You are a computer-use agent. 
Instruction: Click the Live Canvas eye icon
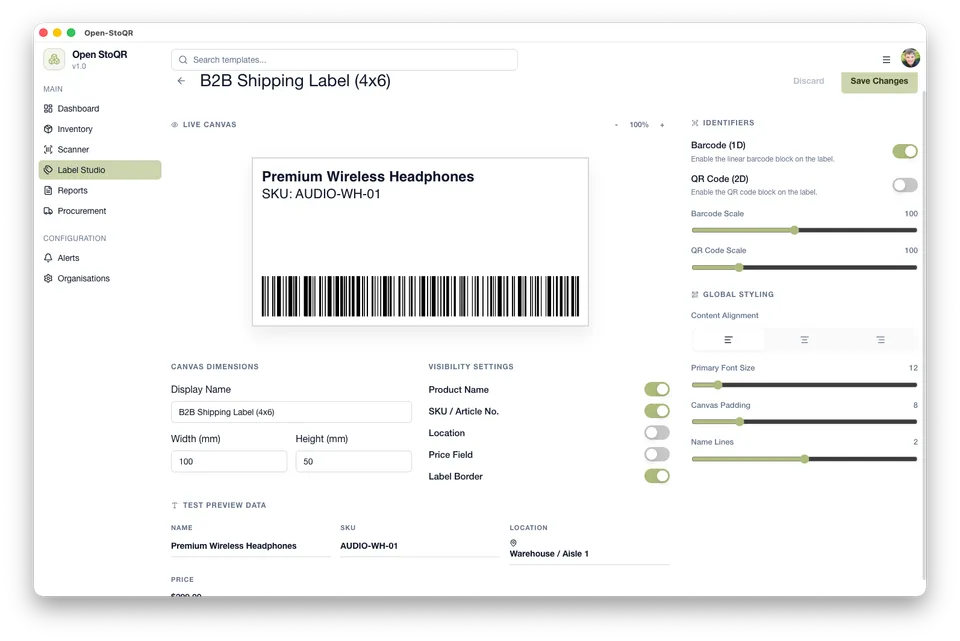(174, 125)
